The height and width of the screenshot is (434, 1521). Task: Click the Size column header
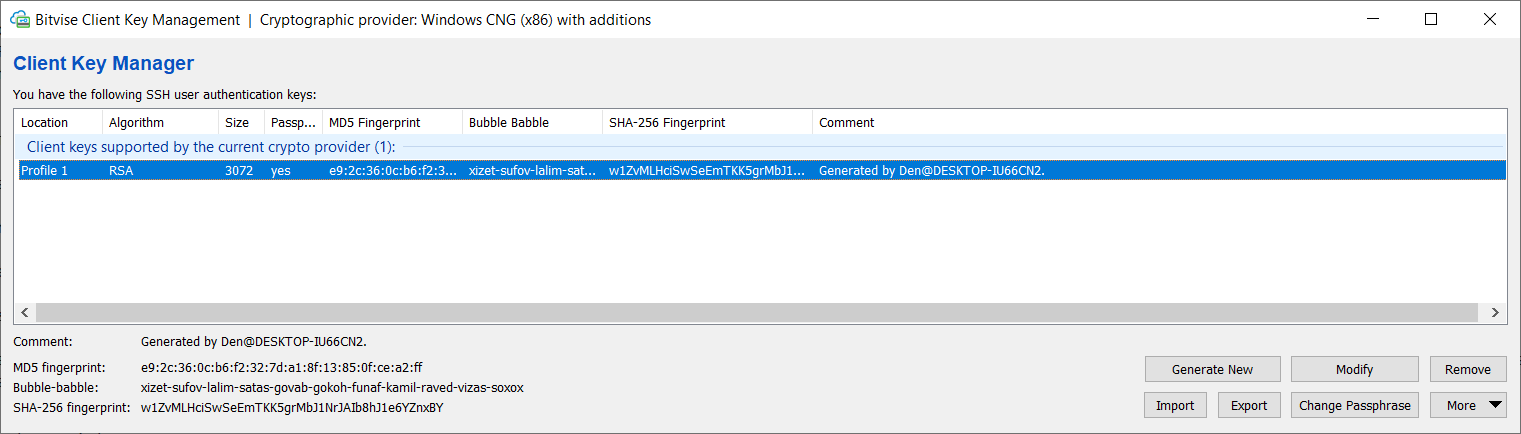click(241, 122)
